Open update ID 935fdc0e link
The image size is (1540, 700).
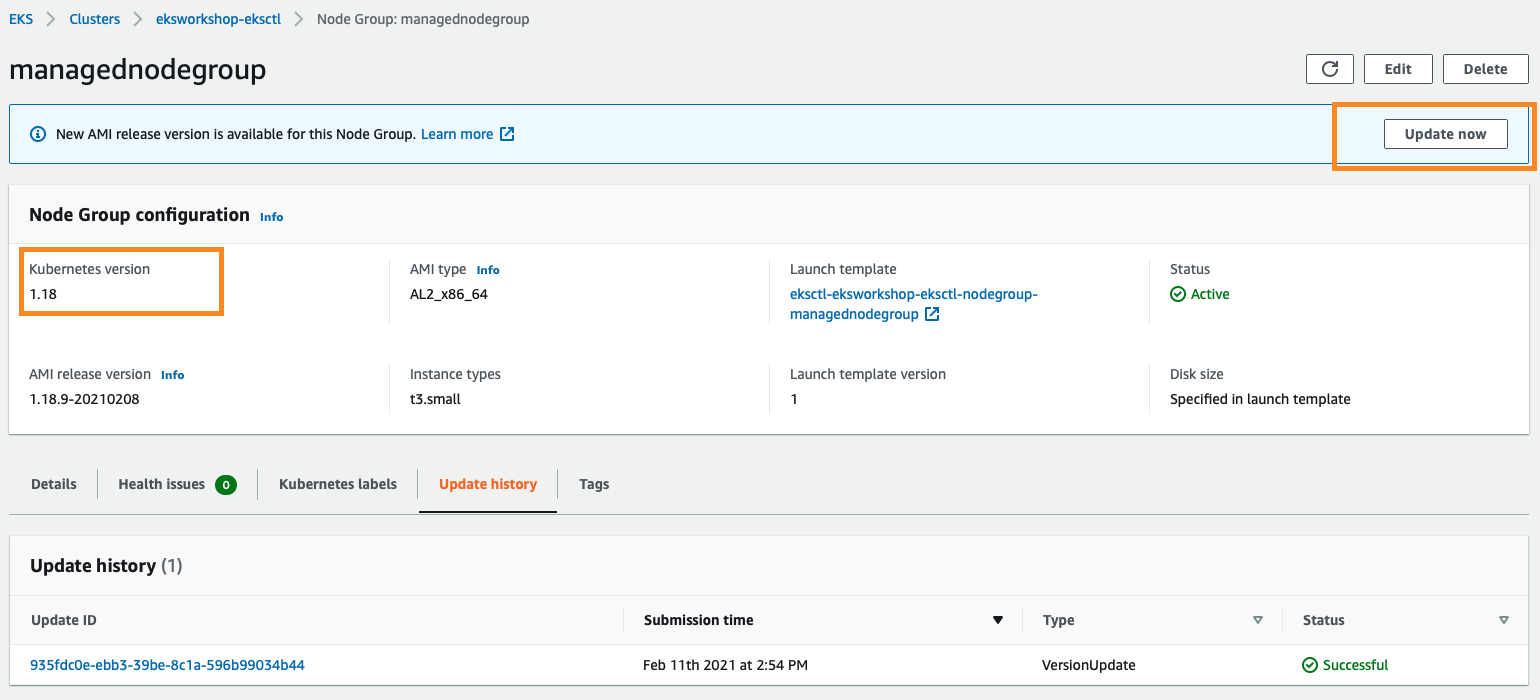[167, 665]
